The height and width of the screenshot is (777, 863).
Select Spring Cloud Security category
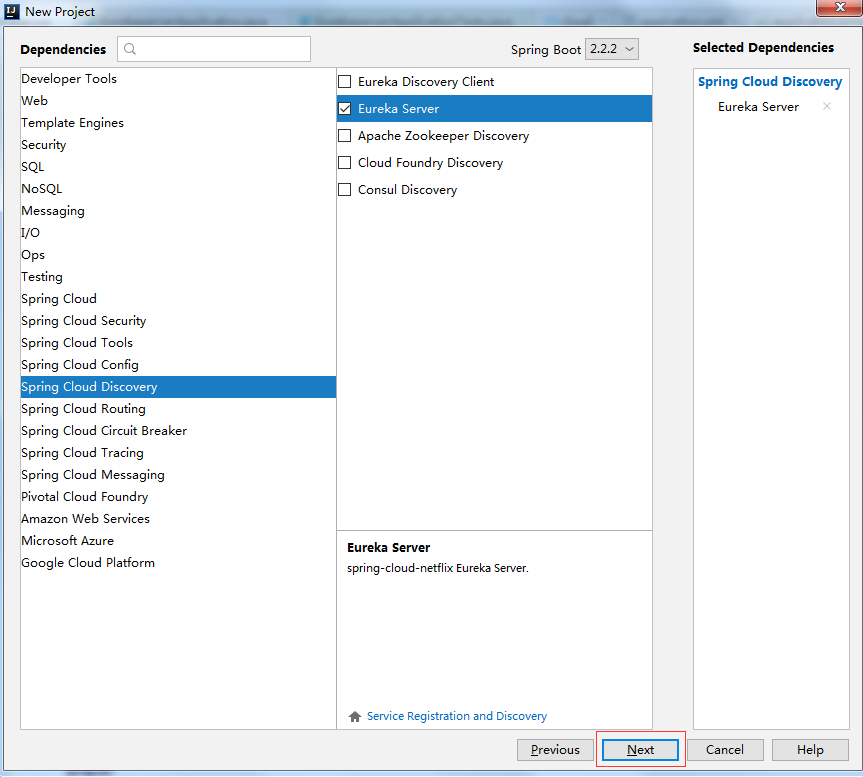pos(178,321)
